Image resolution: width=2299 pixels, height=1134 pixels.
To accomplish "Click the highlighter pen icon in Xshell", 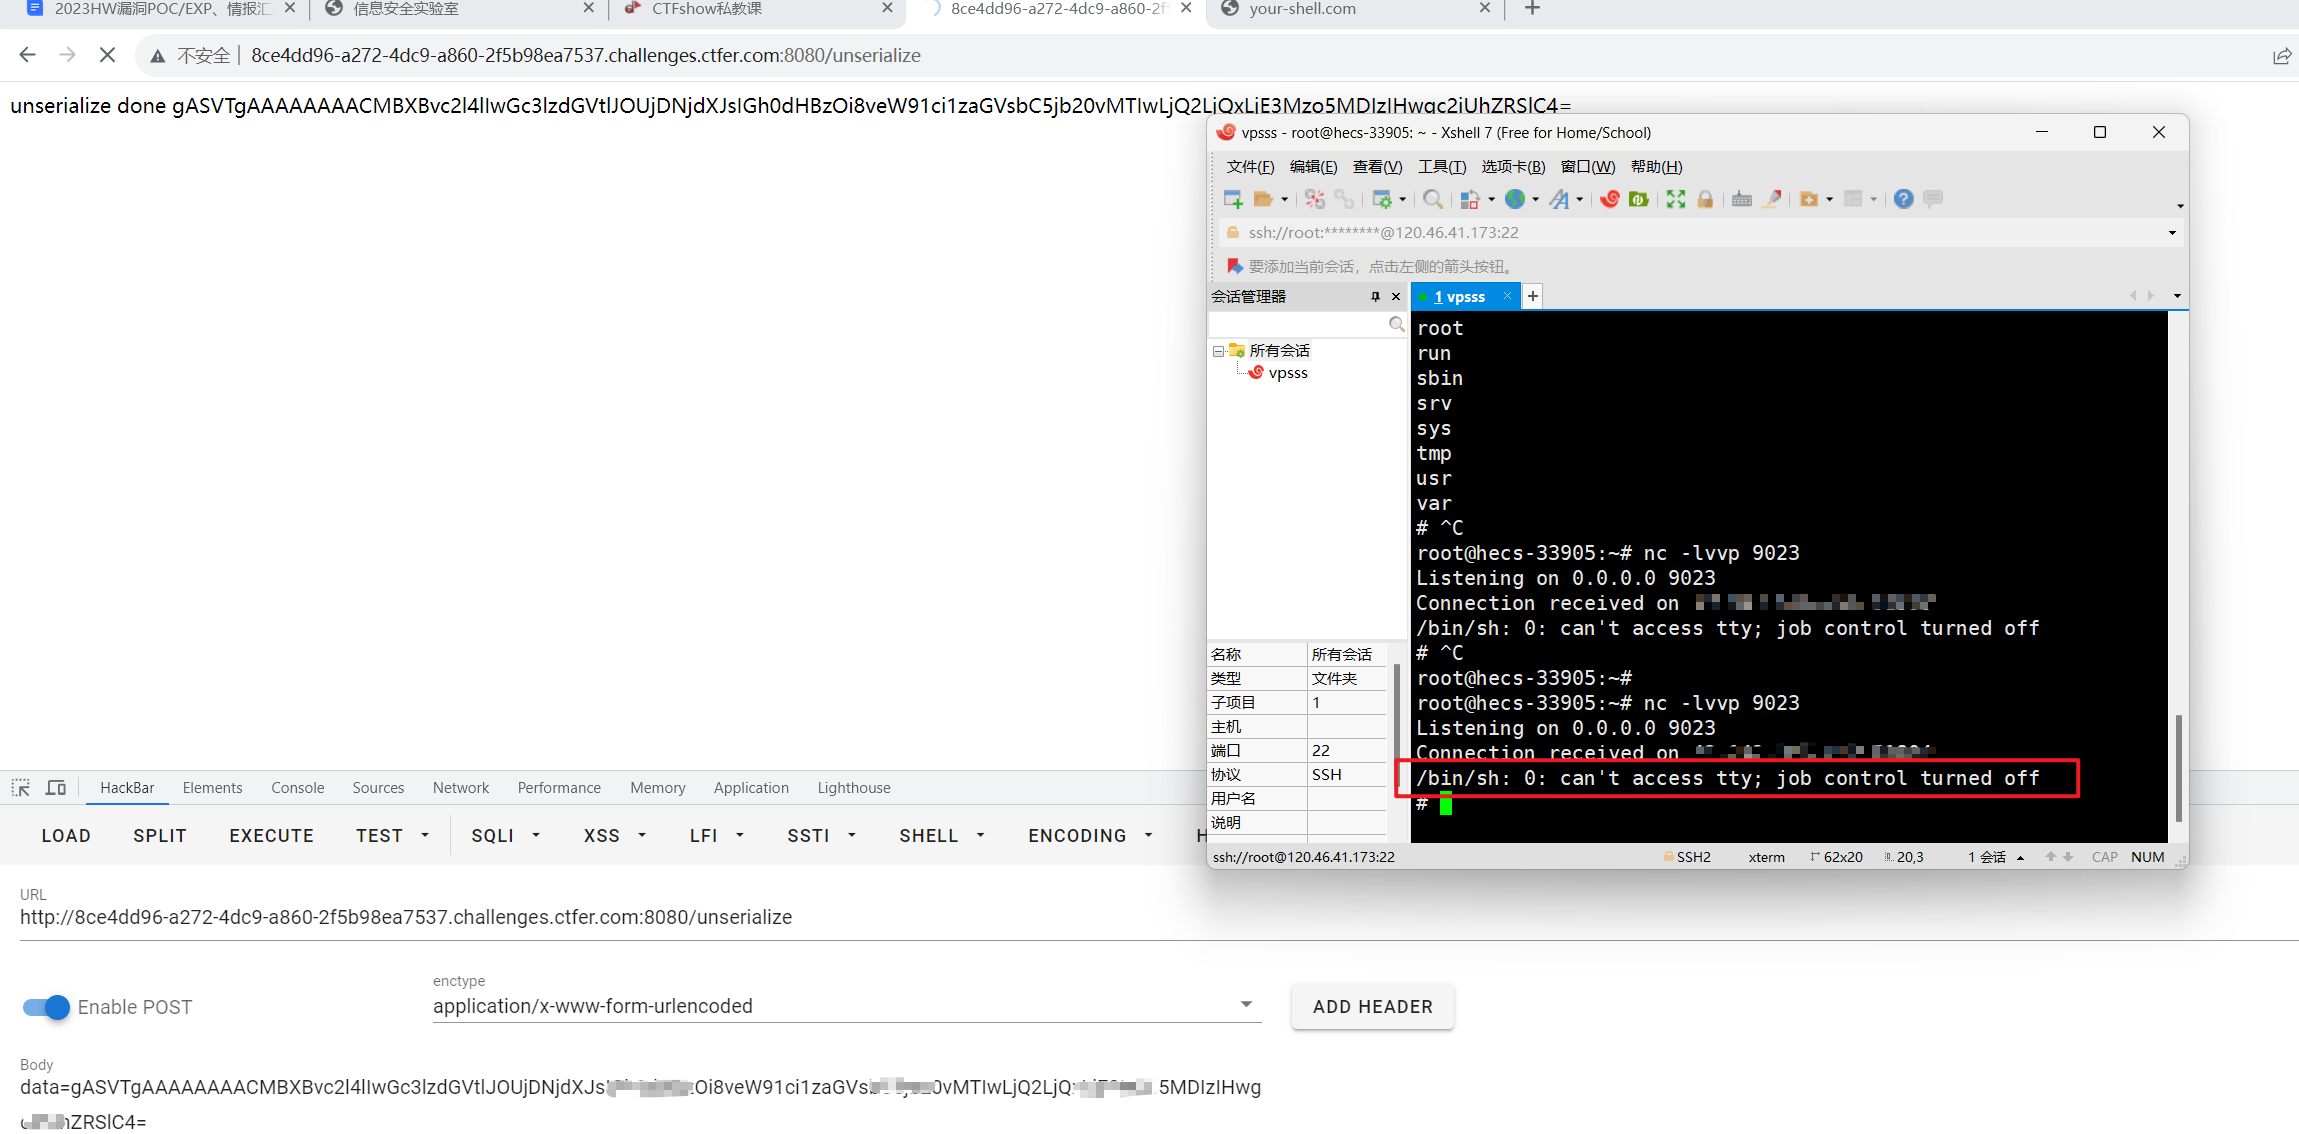I will (1772, 199).
